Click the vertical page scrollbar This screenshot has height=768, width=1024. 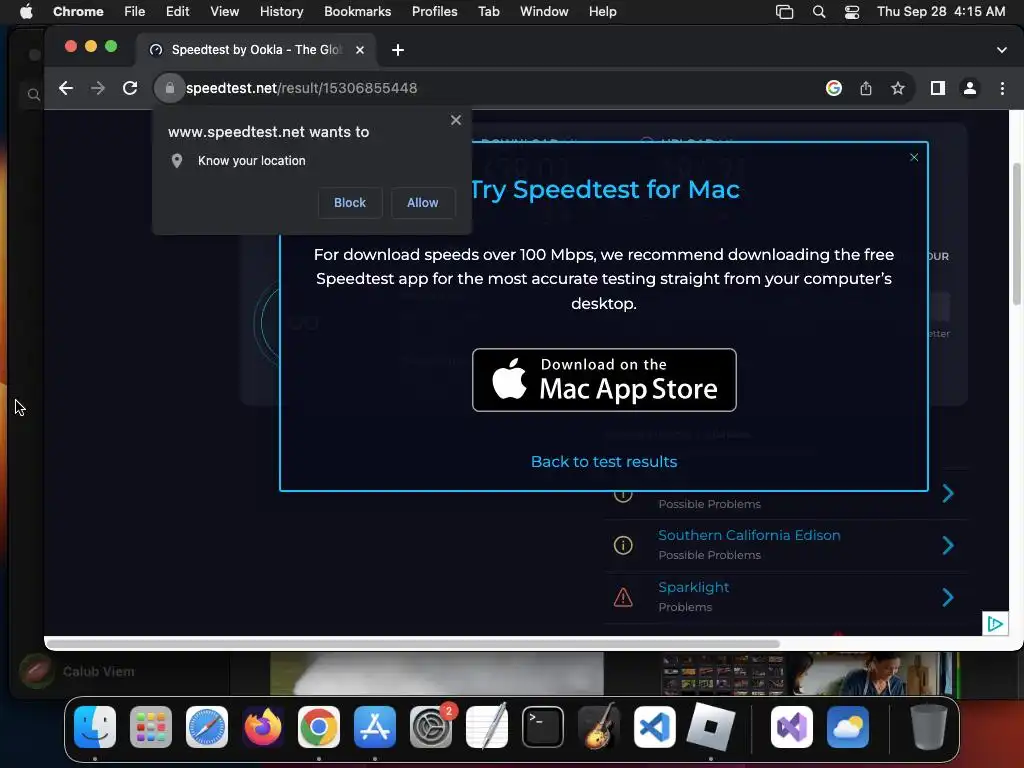pos(1016,234)
